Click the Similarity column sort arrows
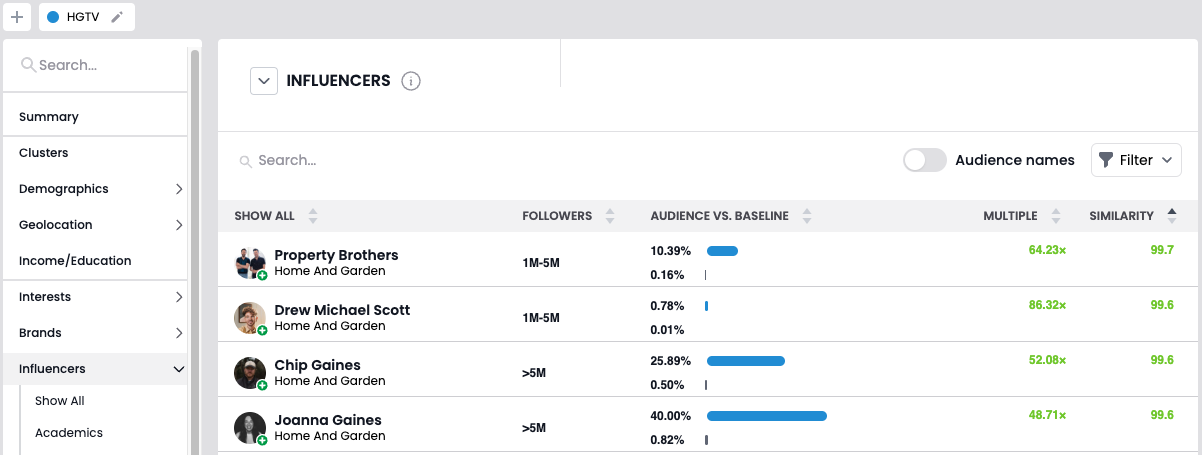Screen dimensions: 1202x455 pos(1171,216)
